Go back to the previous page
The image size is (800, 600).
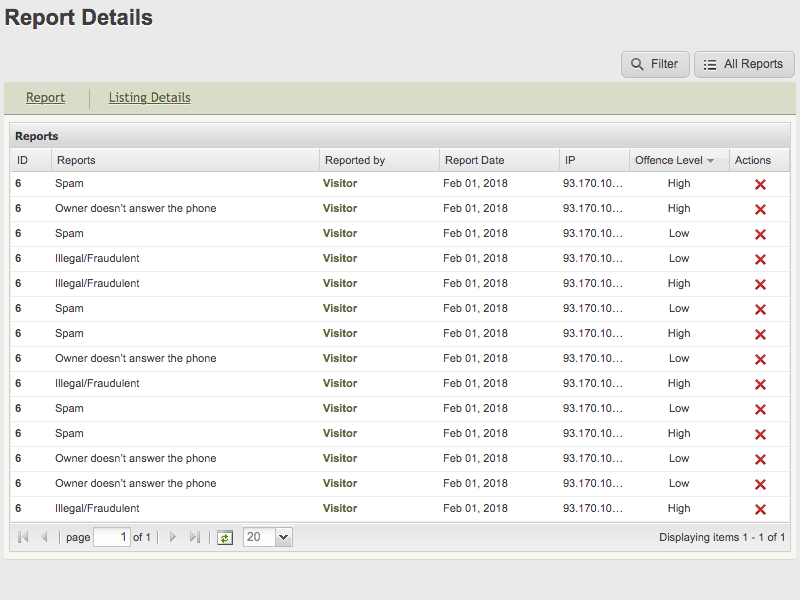point(44,537)
